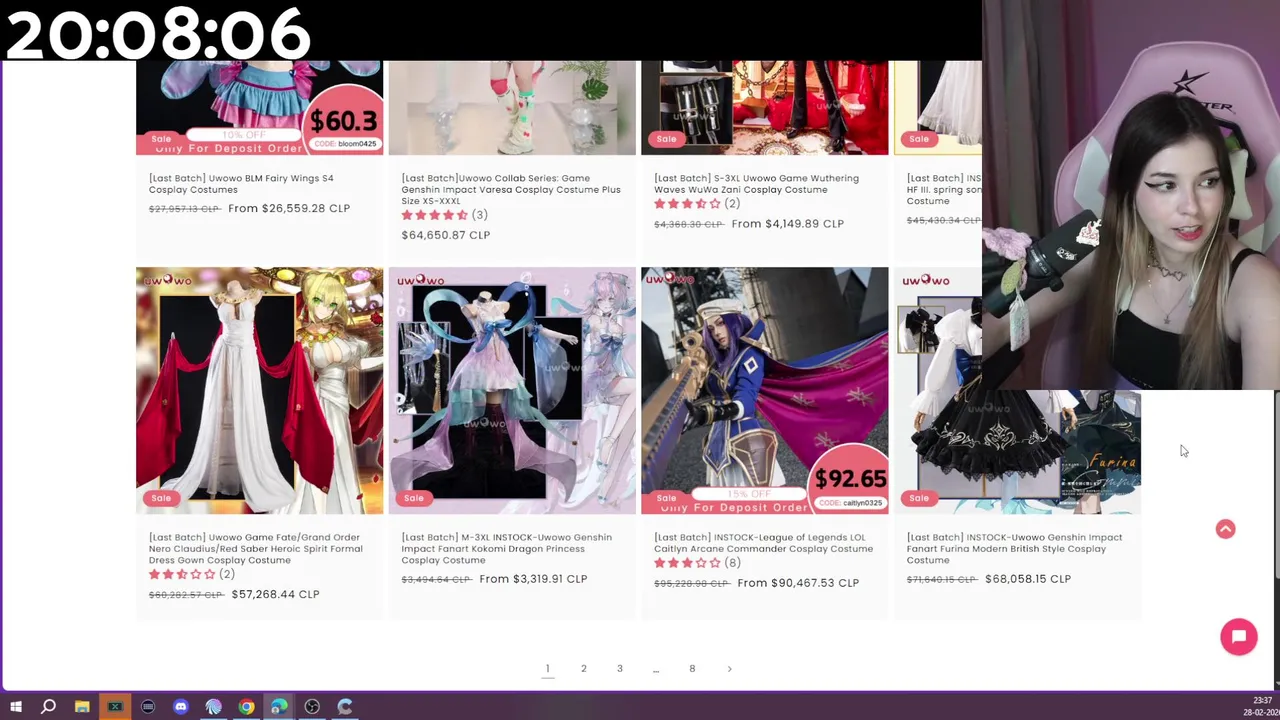1280x720 pixels.
Task: Click price $64,650.87 CLP
Action: [446, 235]
